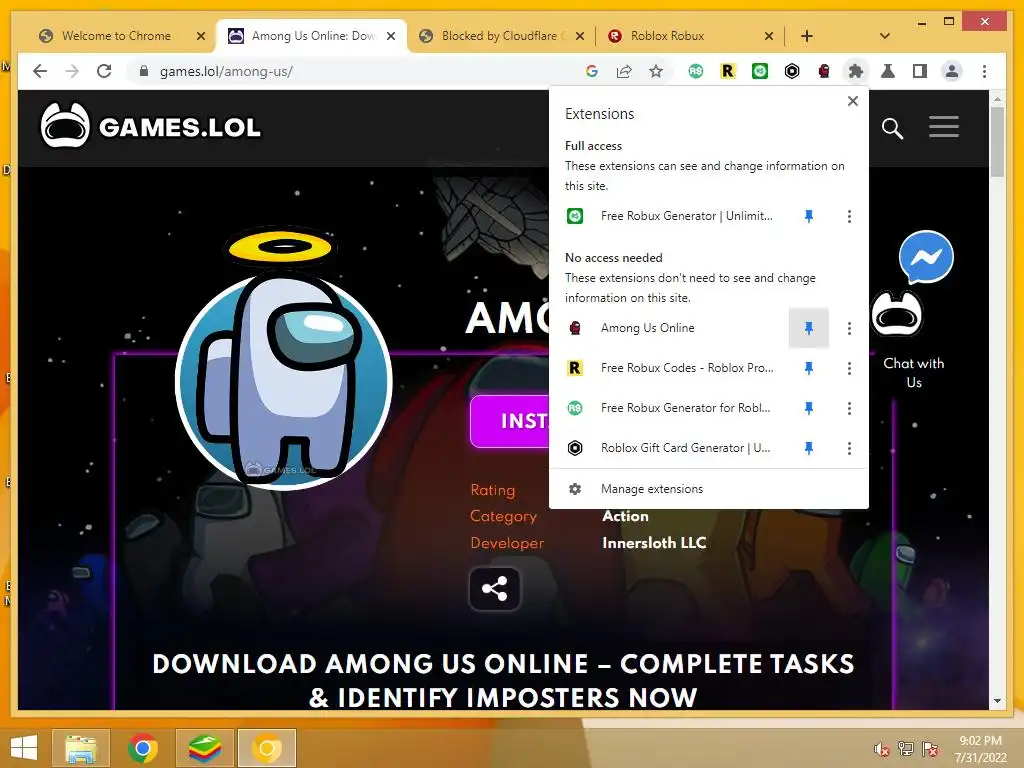Open File Explorer from taskbar
Screen dimensions: 1024x768
[81, 748]
